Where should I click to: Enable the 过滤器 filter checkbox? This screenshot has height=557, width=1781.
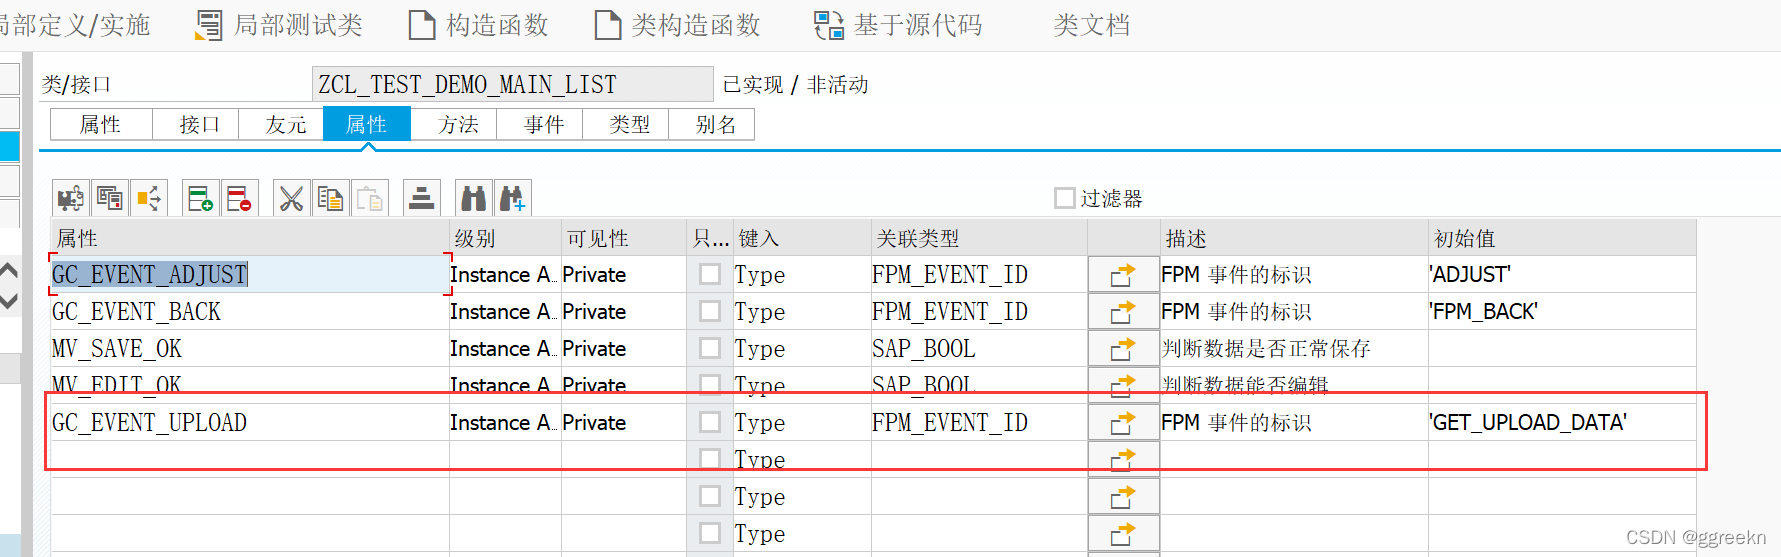(1065, 198)
